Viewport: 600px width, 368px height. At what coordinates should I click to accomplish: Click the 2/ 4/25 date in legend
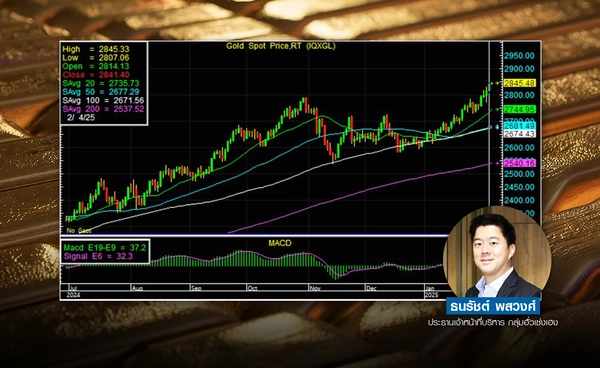click(x=81, y=117)
